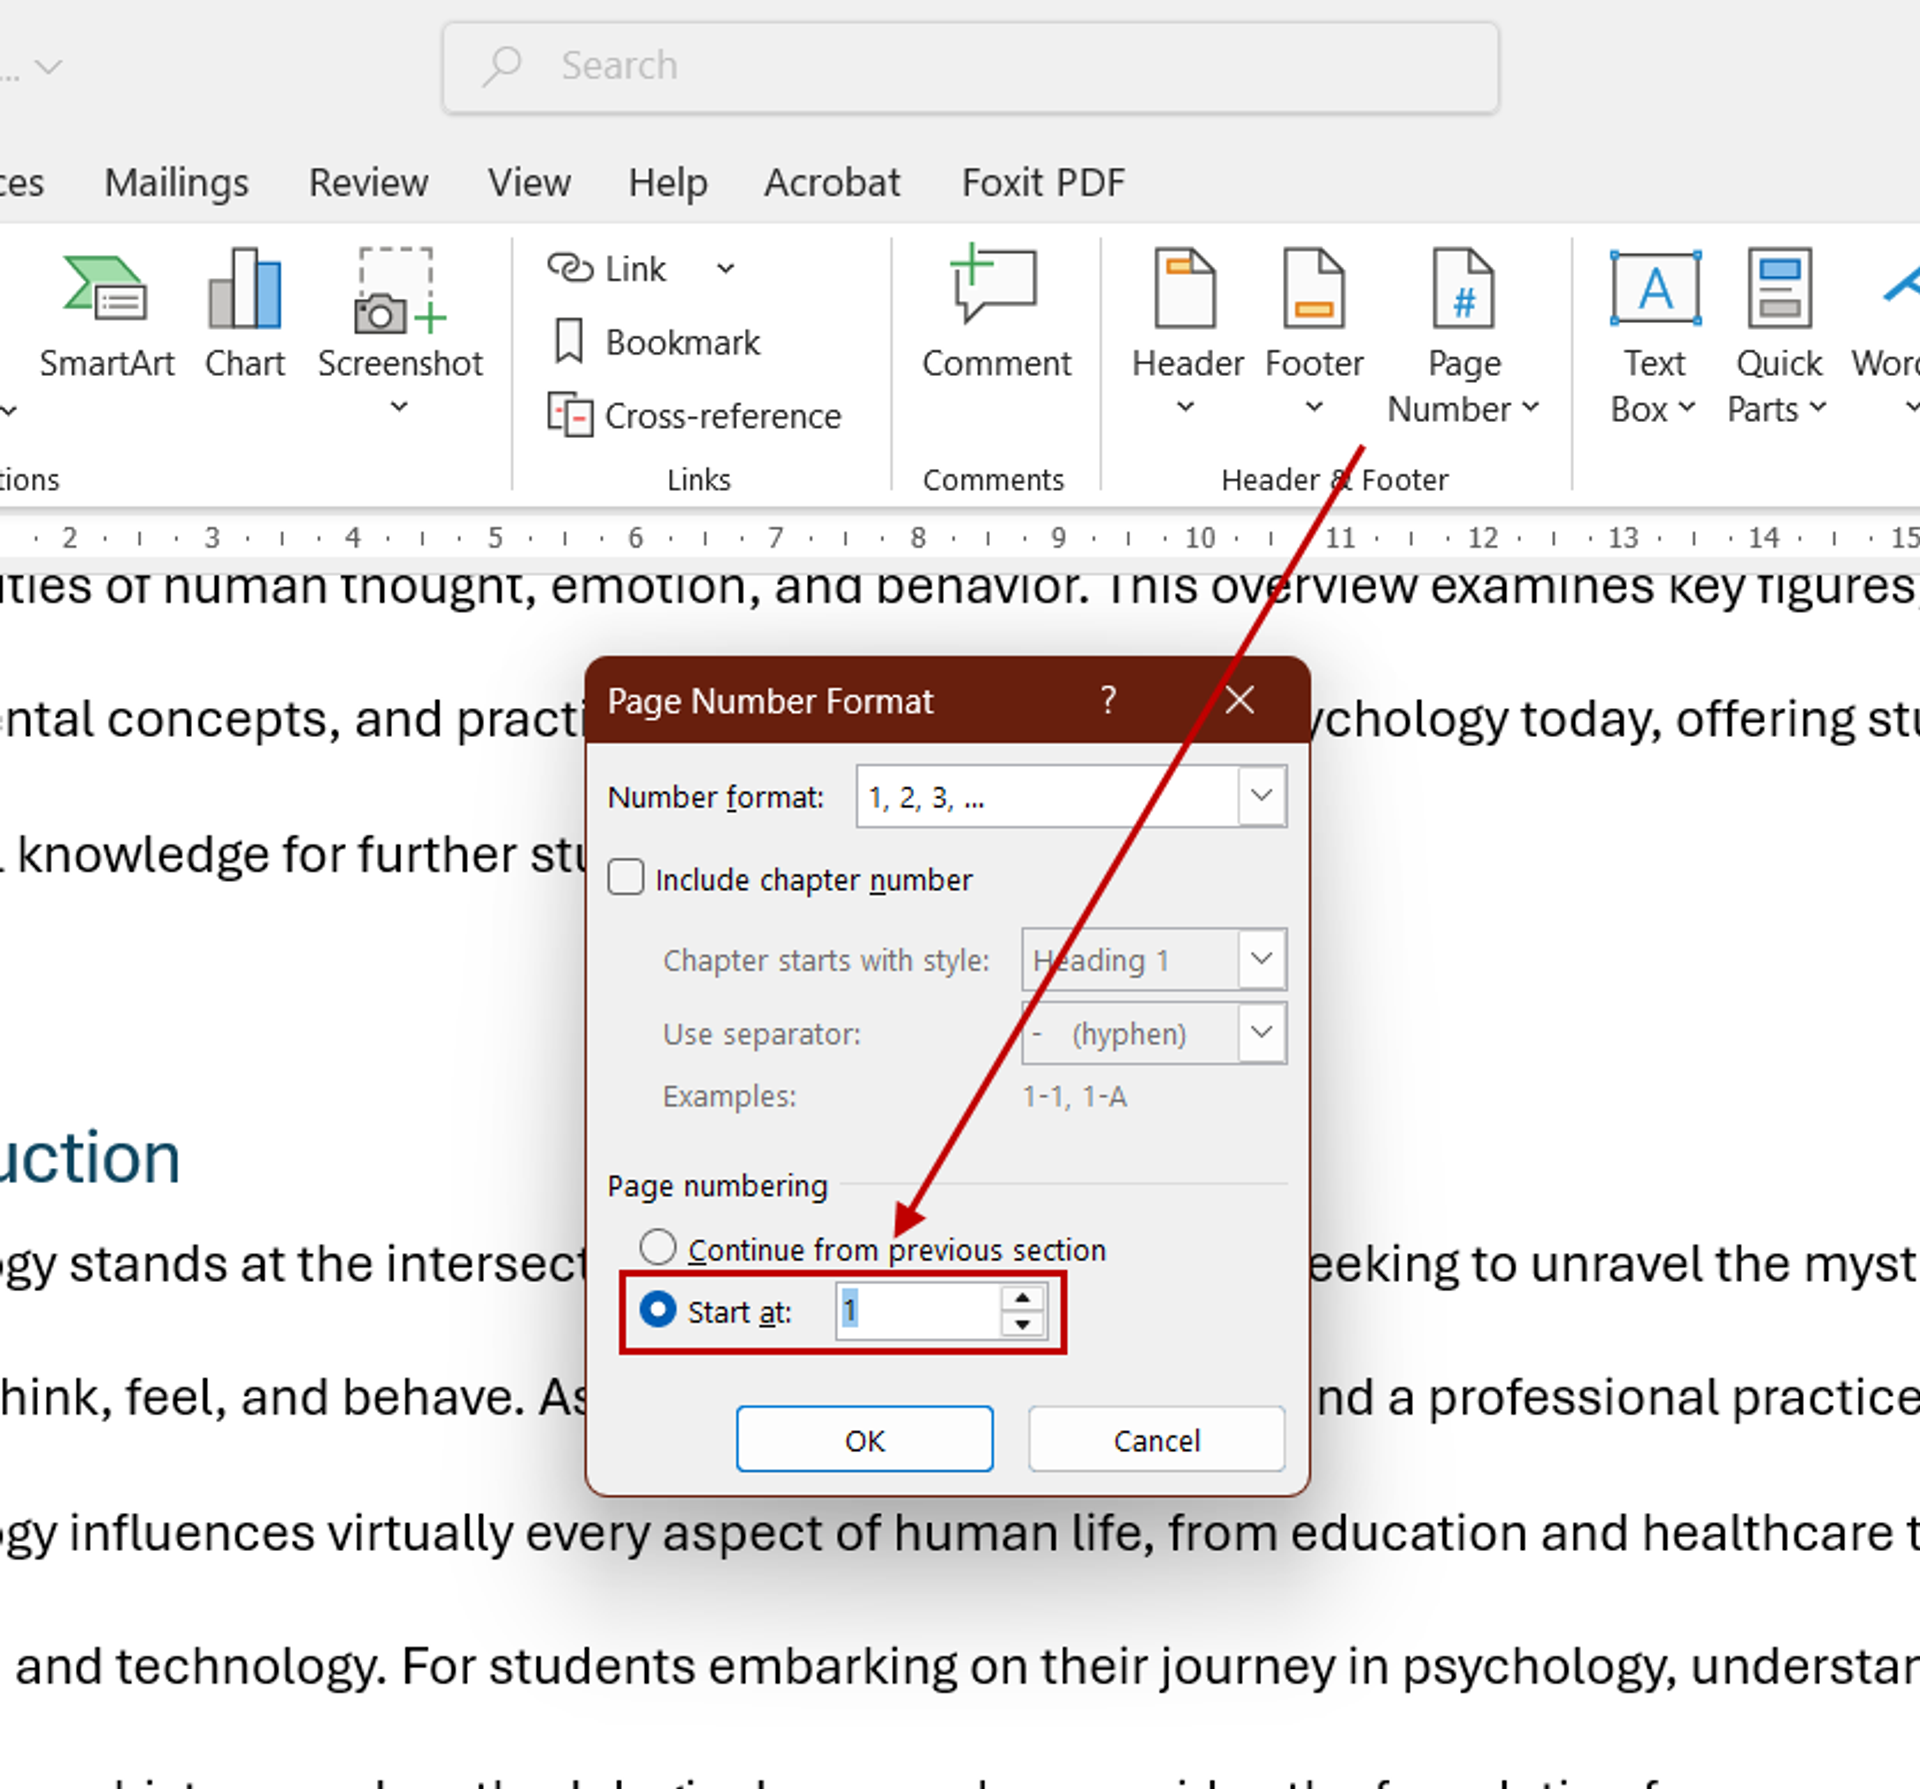The image size is (1920, 1789).
Task: Click the Start at number field
Action: [x=917, y=1310]
